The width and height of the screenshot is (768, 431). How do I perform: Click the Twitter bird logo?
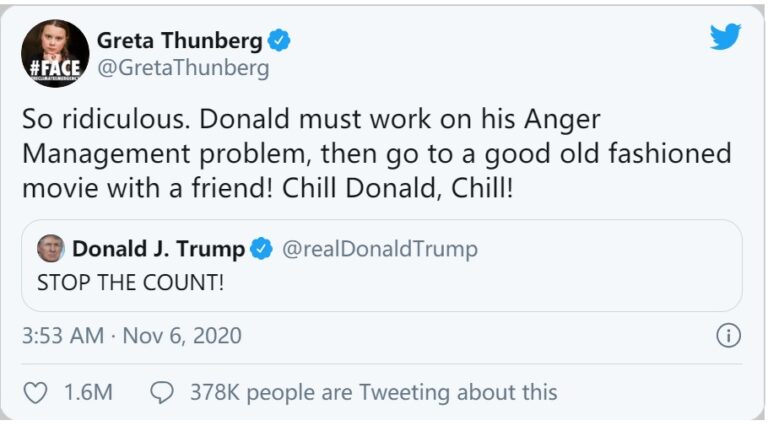(726, 37)
